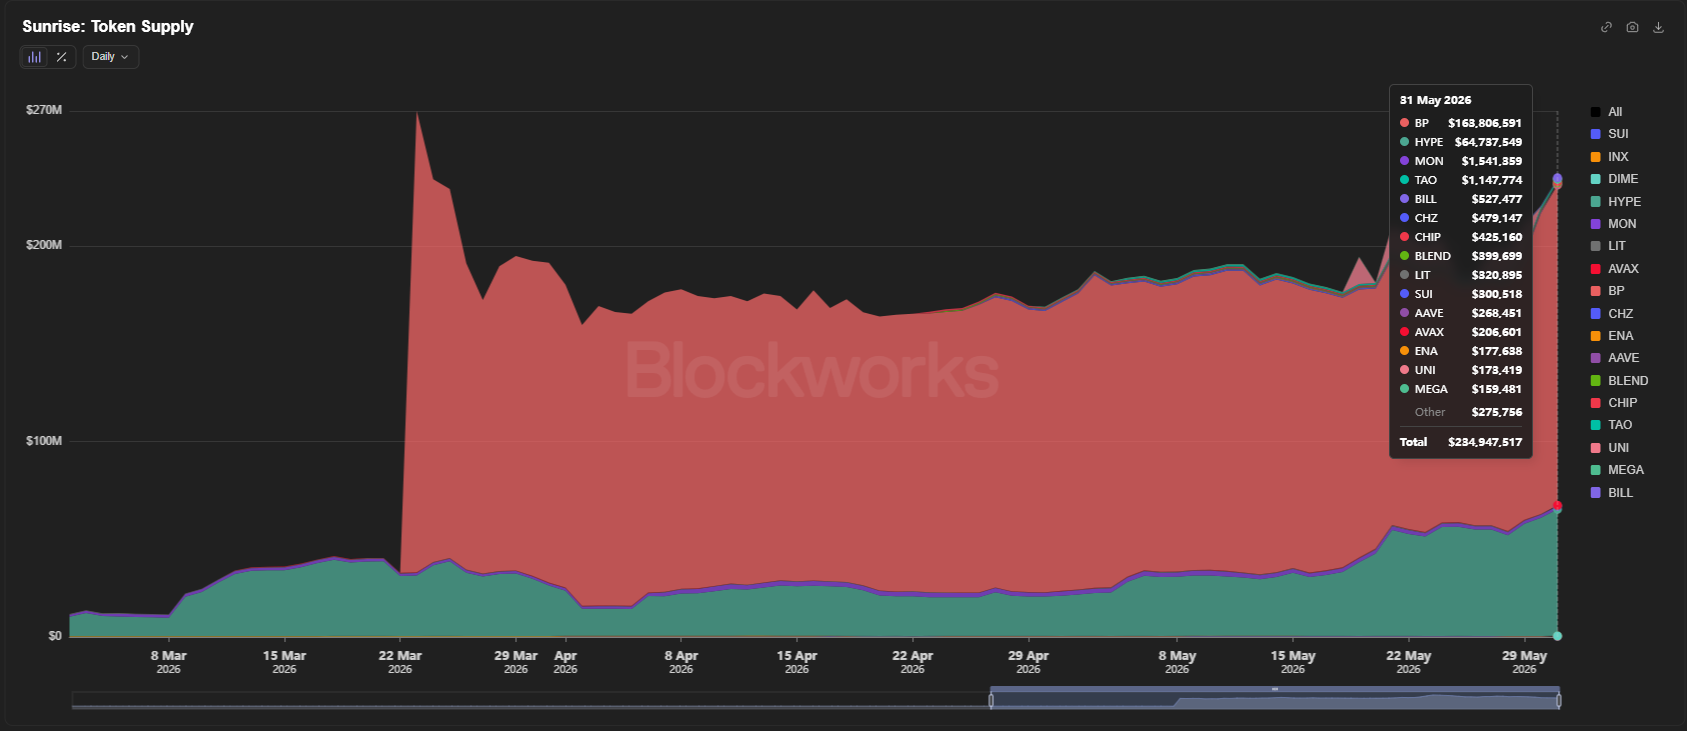
Task: Click the DIME legend entry
Action: click(x=1615, y=179)
